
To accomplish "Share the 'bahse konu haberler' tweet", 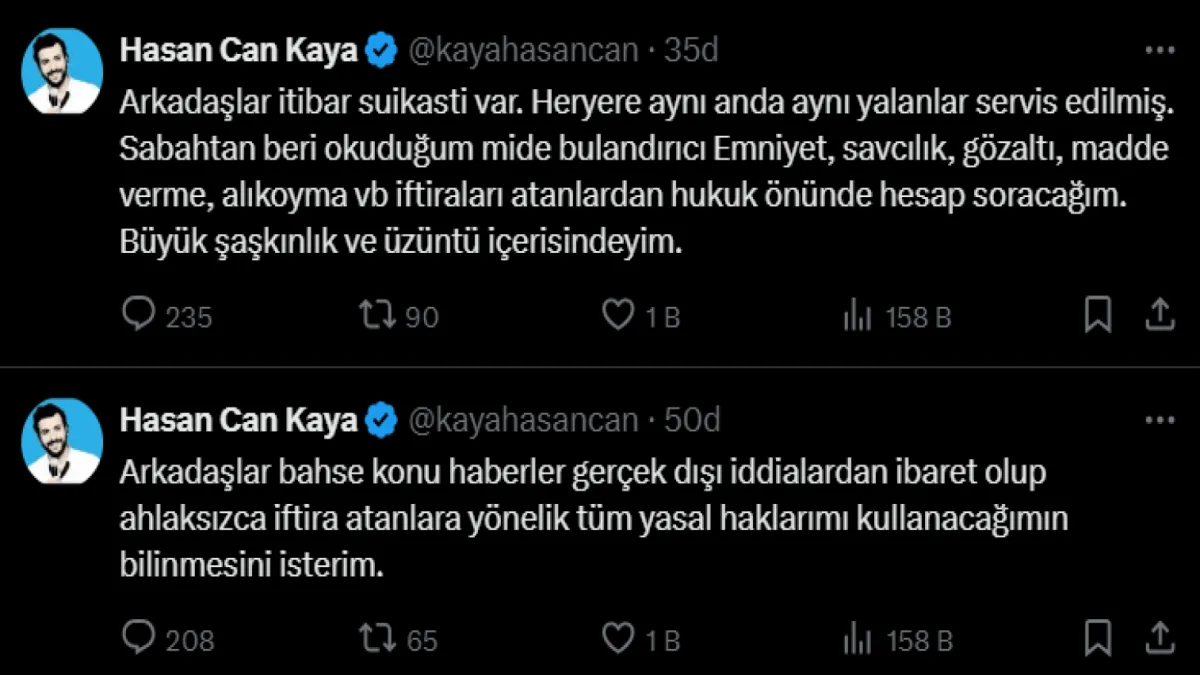I will click(x=1159, y=638).
